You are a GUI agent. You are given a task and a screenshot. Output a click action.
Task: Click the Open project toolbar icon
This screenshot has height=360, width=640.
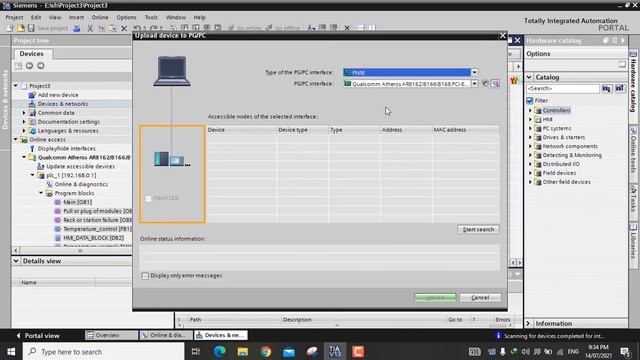[20, 28]
